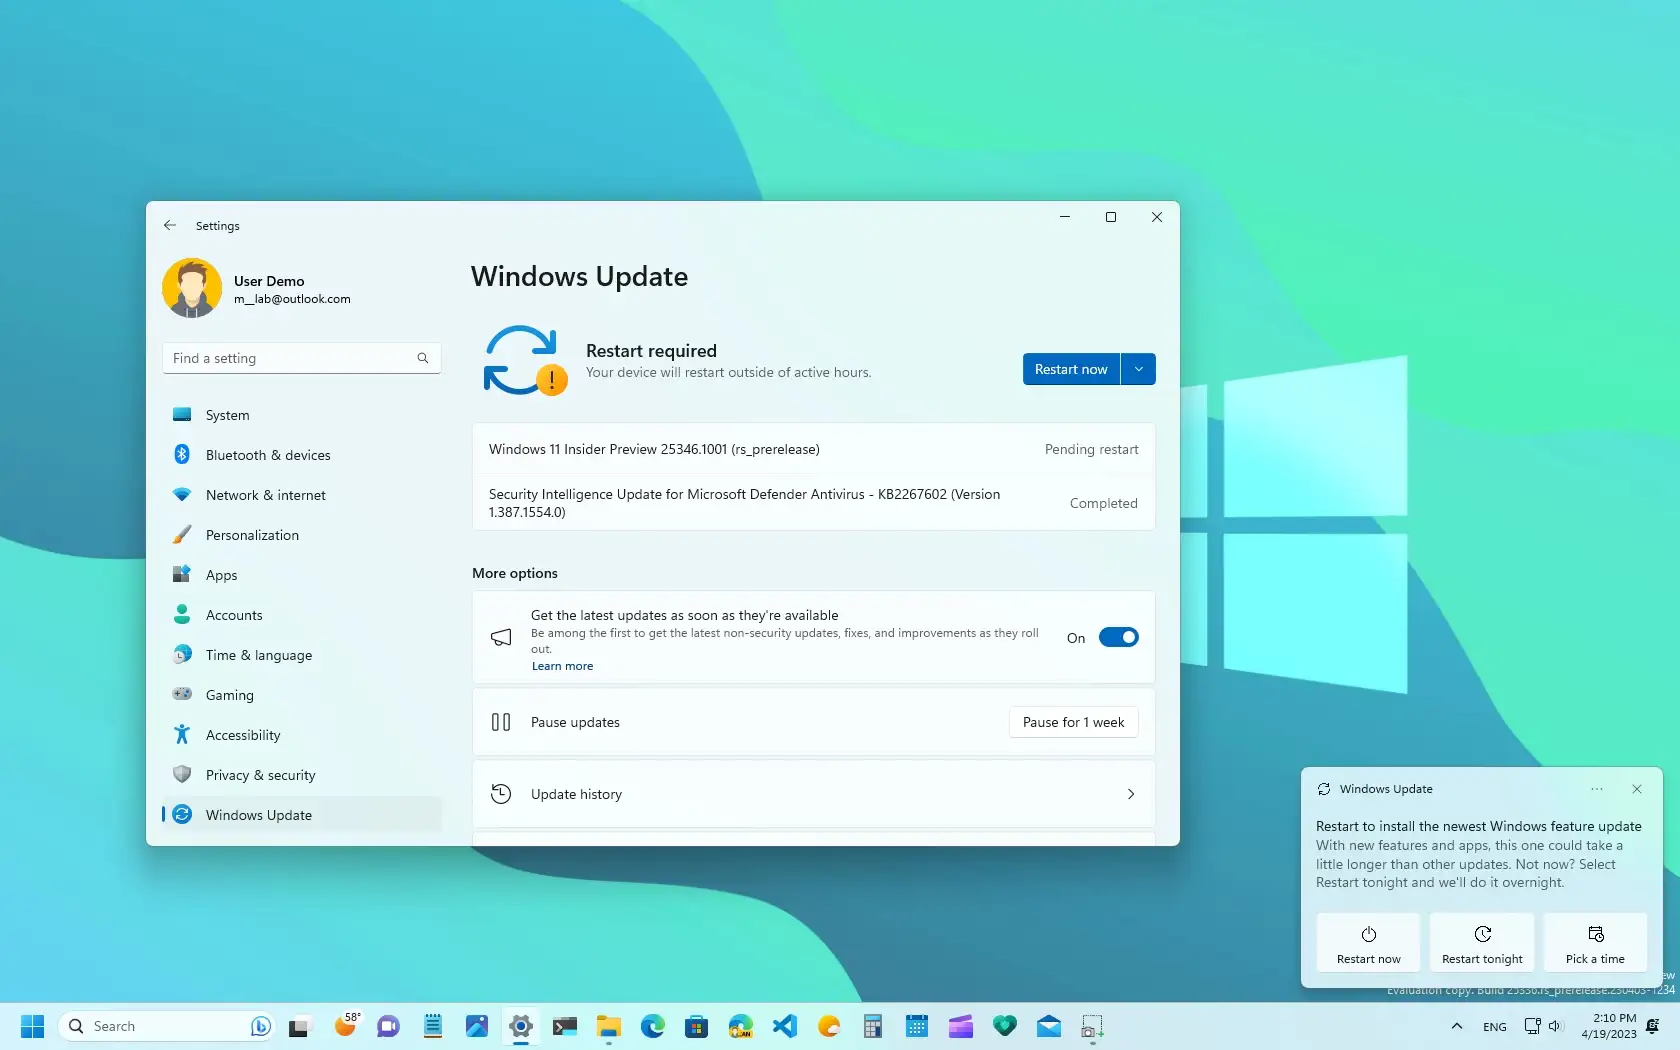Screen dimensions: 1680x1050
Task: Open Accessibility settings
Action: (301, 735)
